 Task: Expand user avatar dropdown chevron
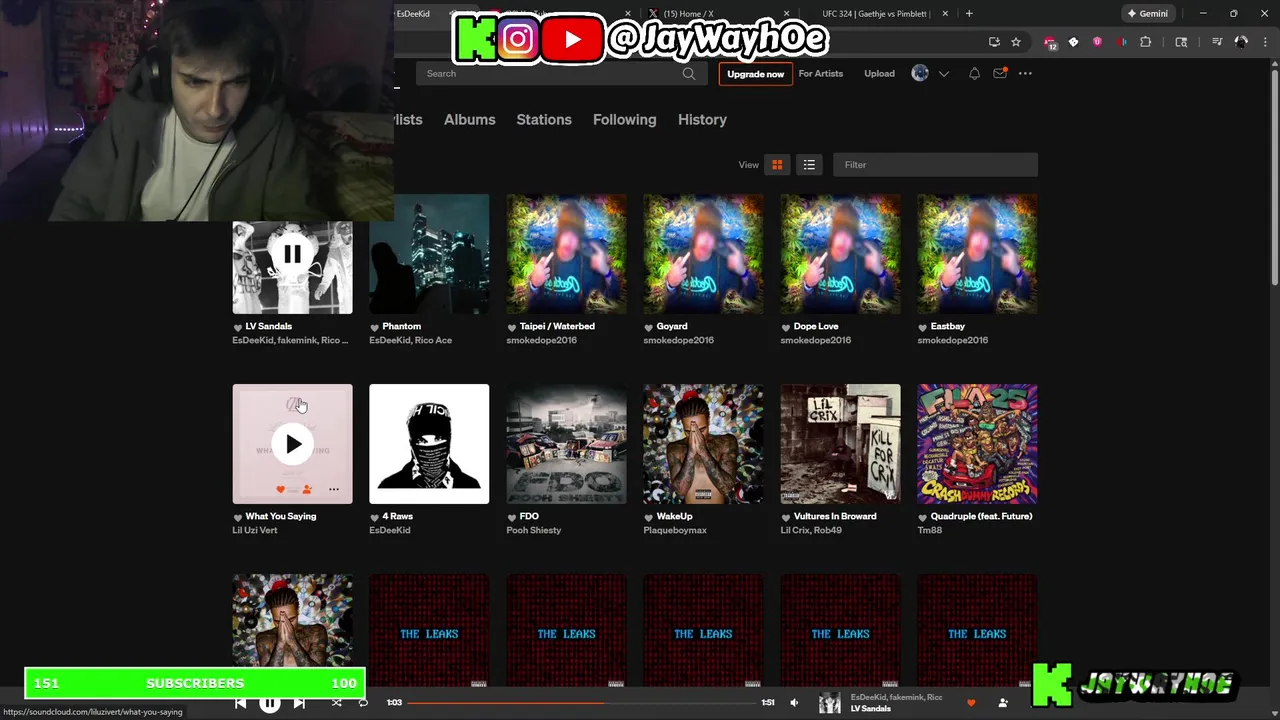tap(943, 74)
